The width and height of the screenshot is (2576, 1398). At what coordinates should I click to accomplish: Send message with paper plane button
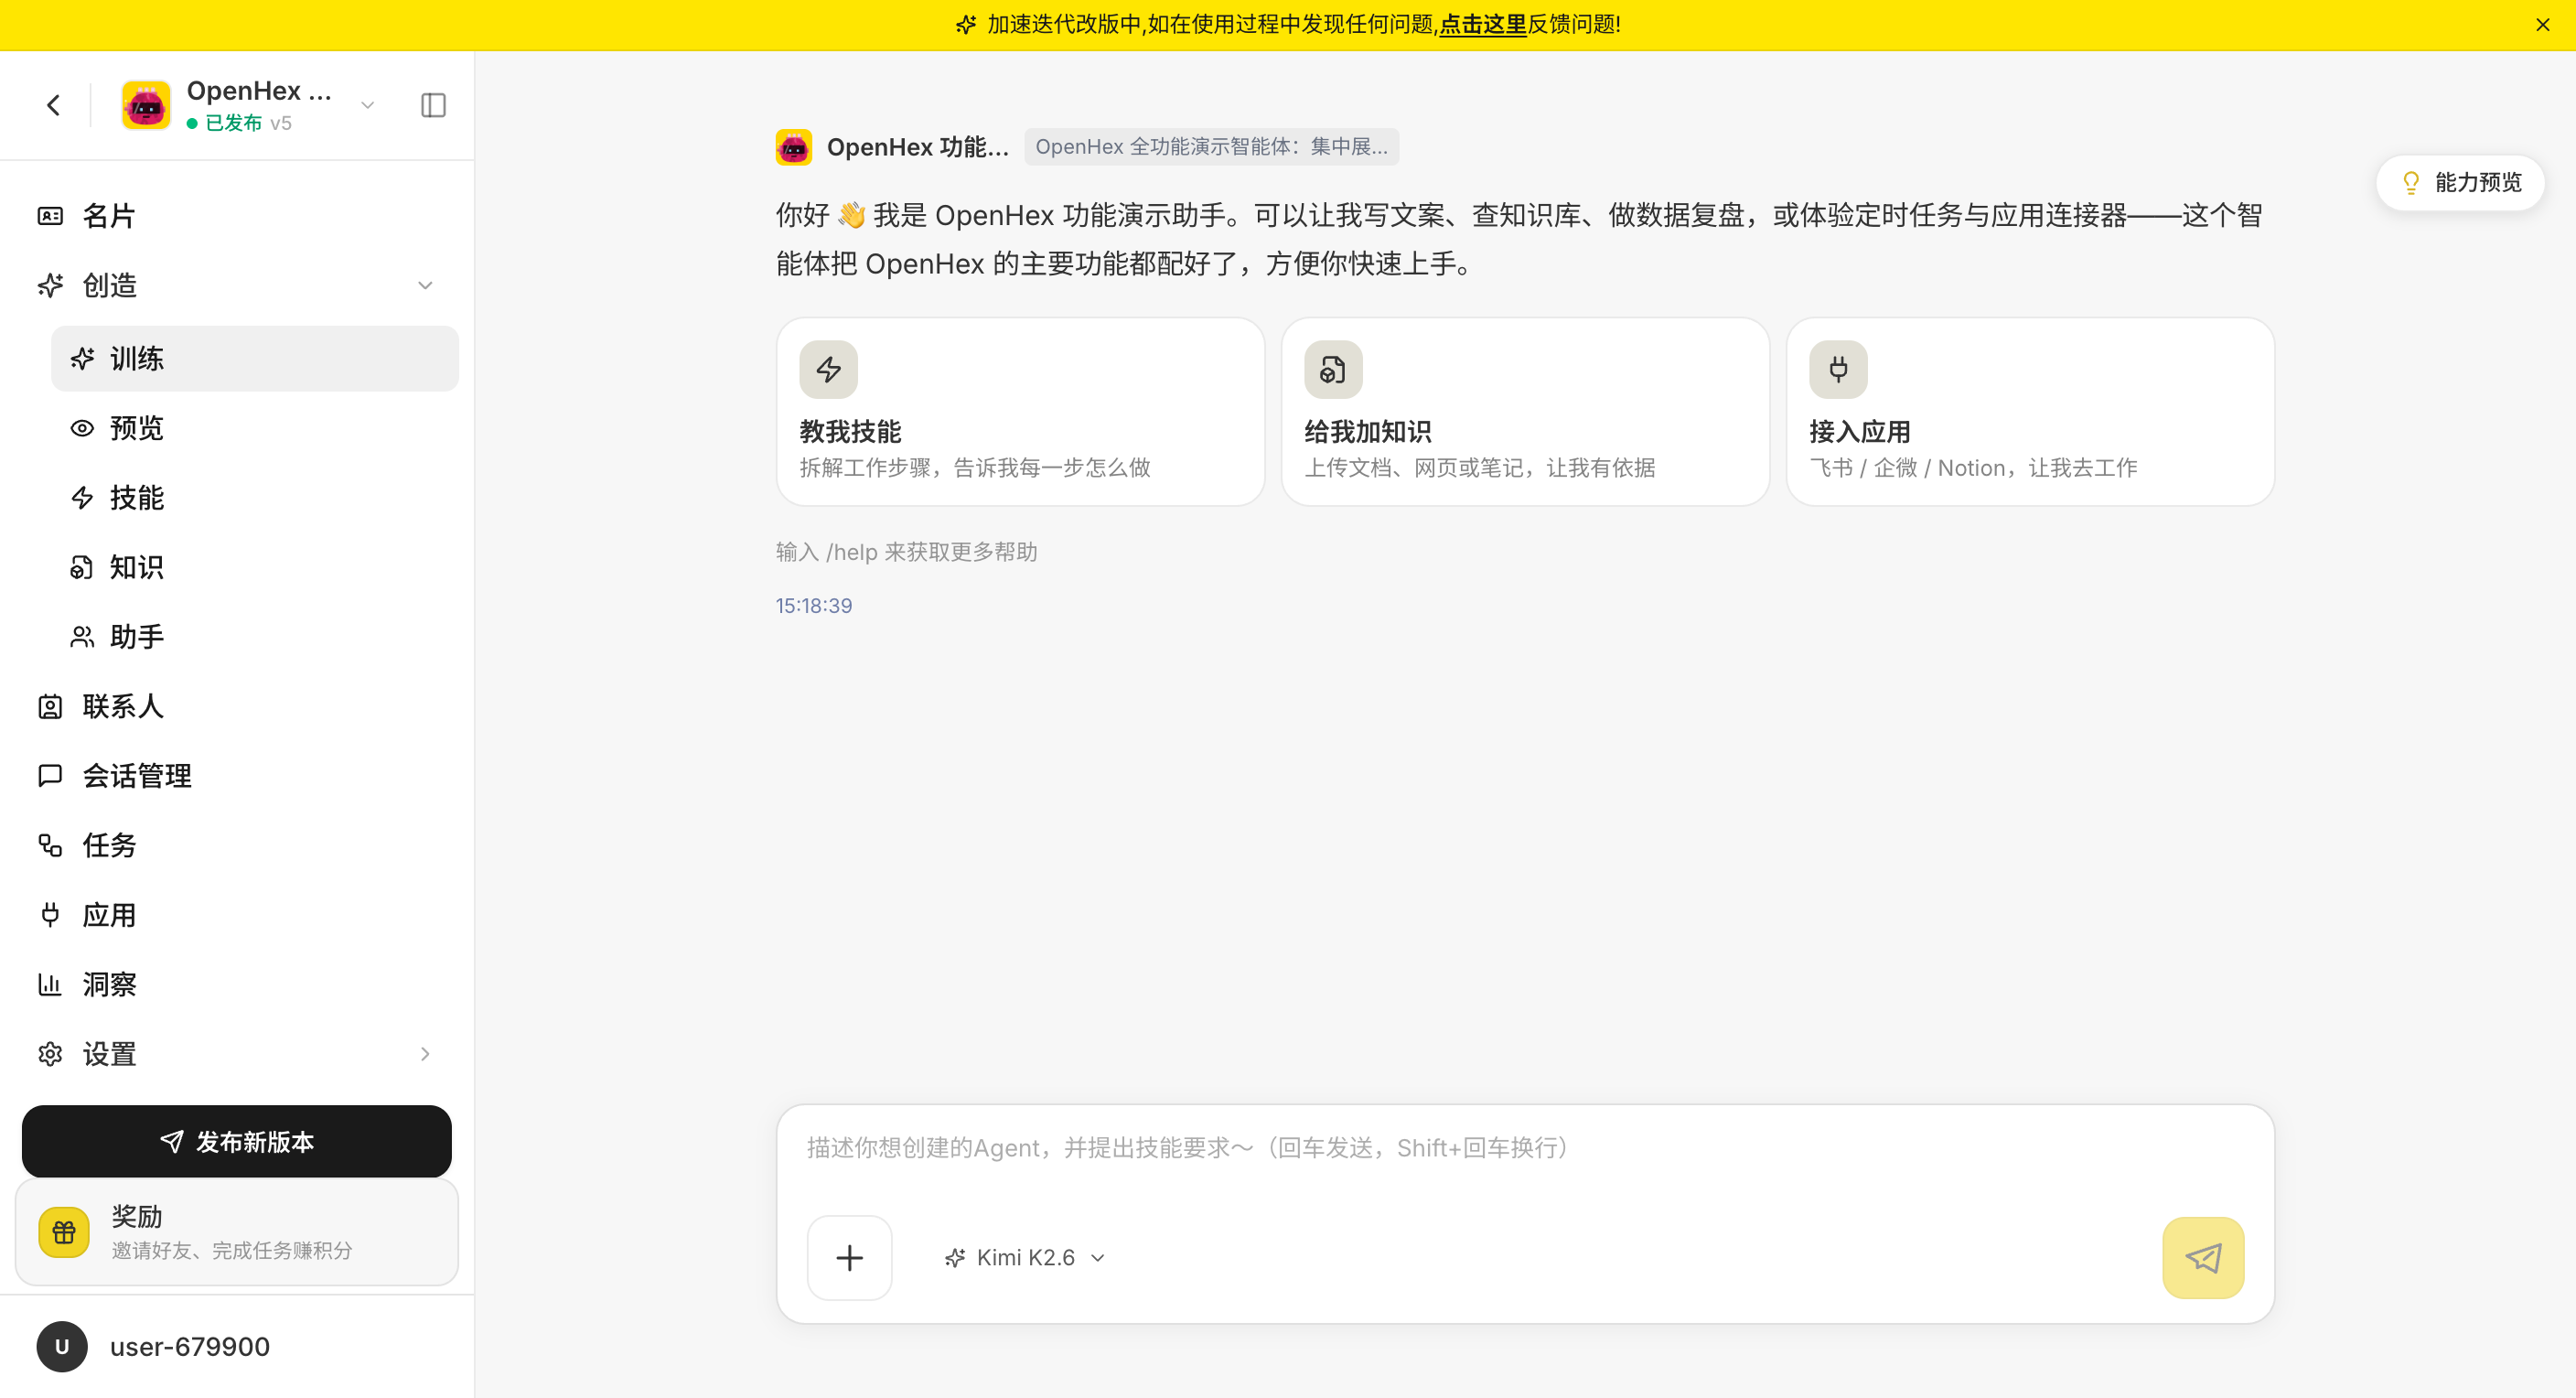click(x=2204, y=1258)
